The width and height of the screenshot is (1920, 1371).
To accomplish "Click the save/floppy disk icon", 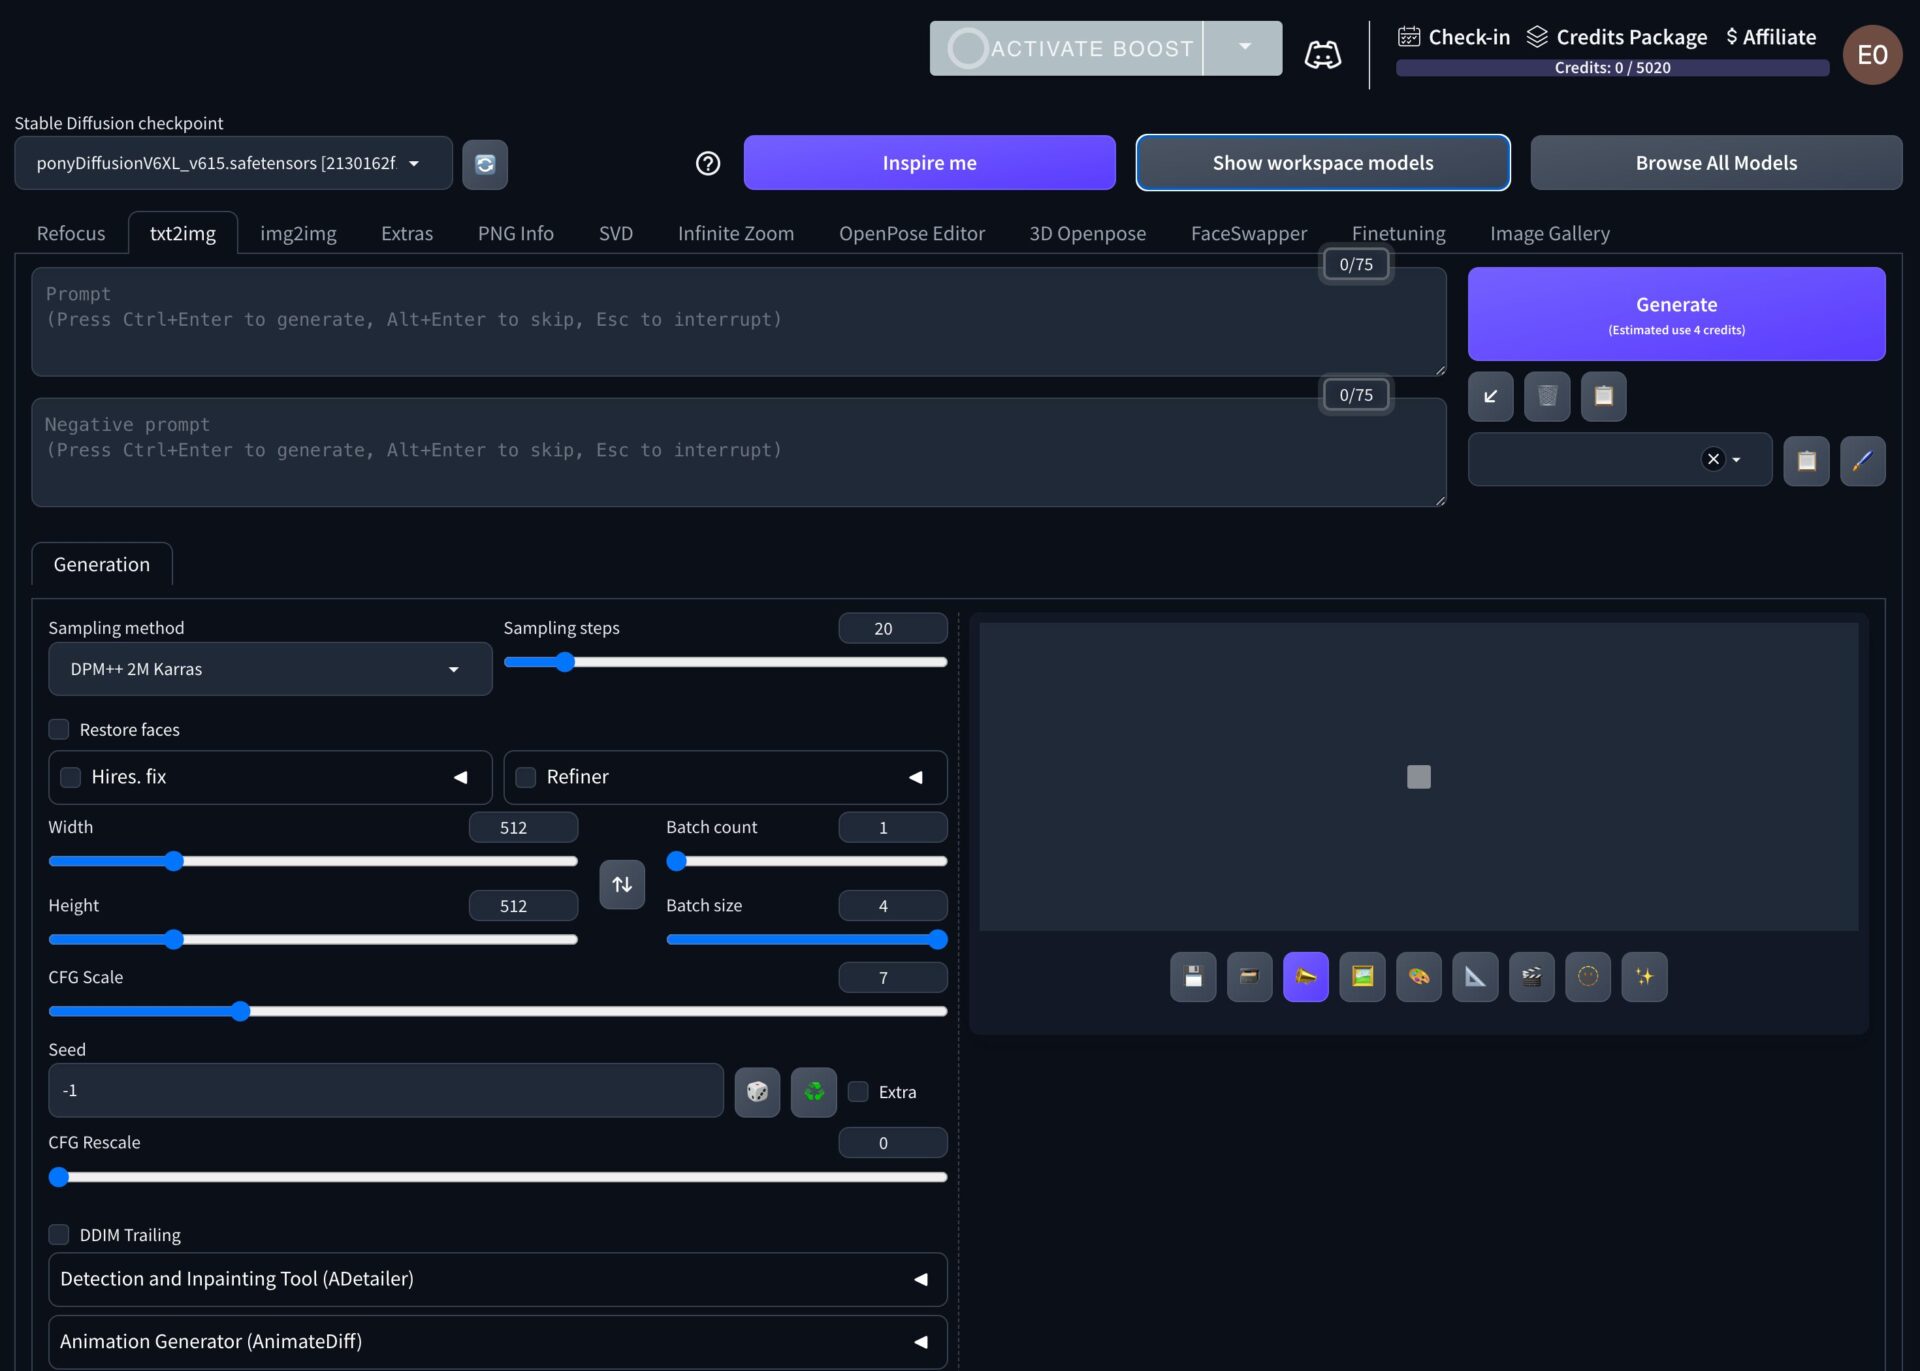I will tap(1193, 976).
